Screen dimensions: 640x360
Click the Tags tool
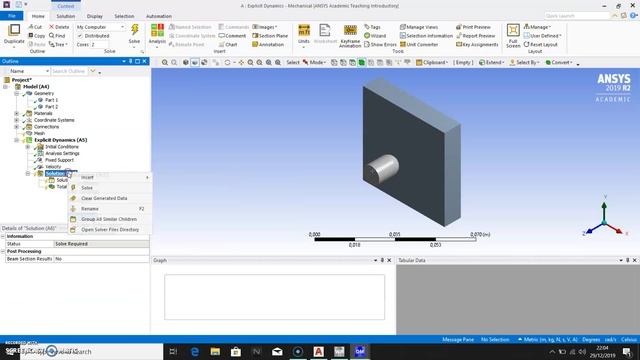(x=372, y=27)
